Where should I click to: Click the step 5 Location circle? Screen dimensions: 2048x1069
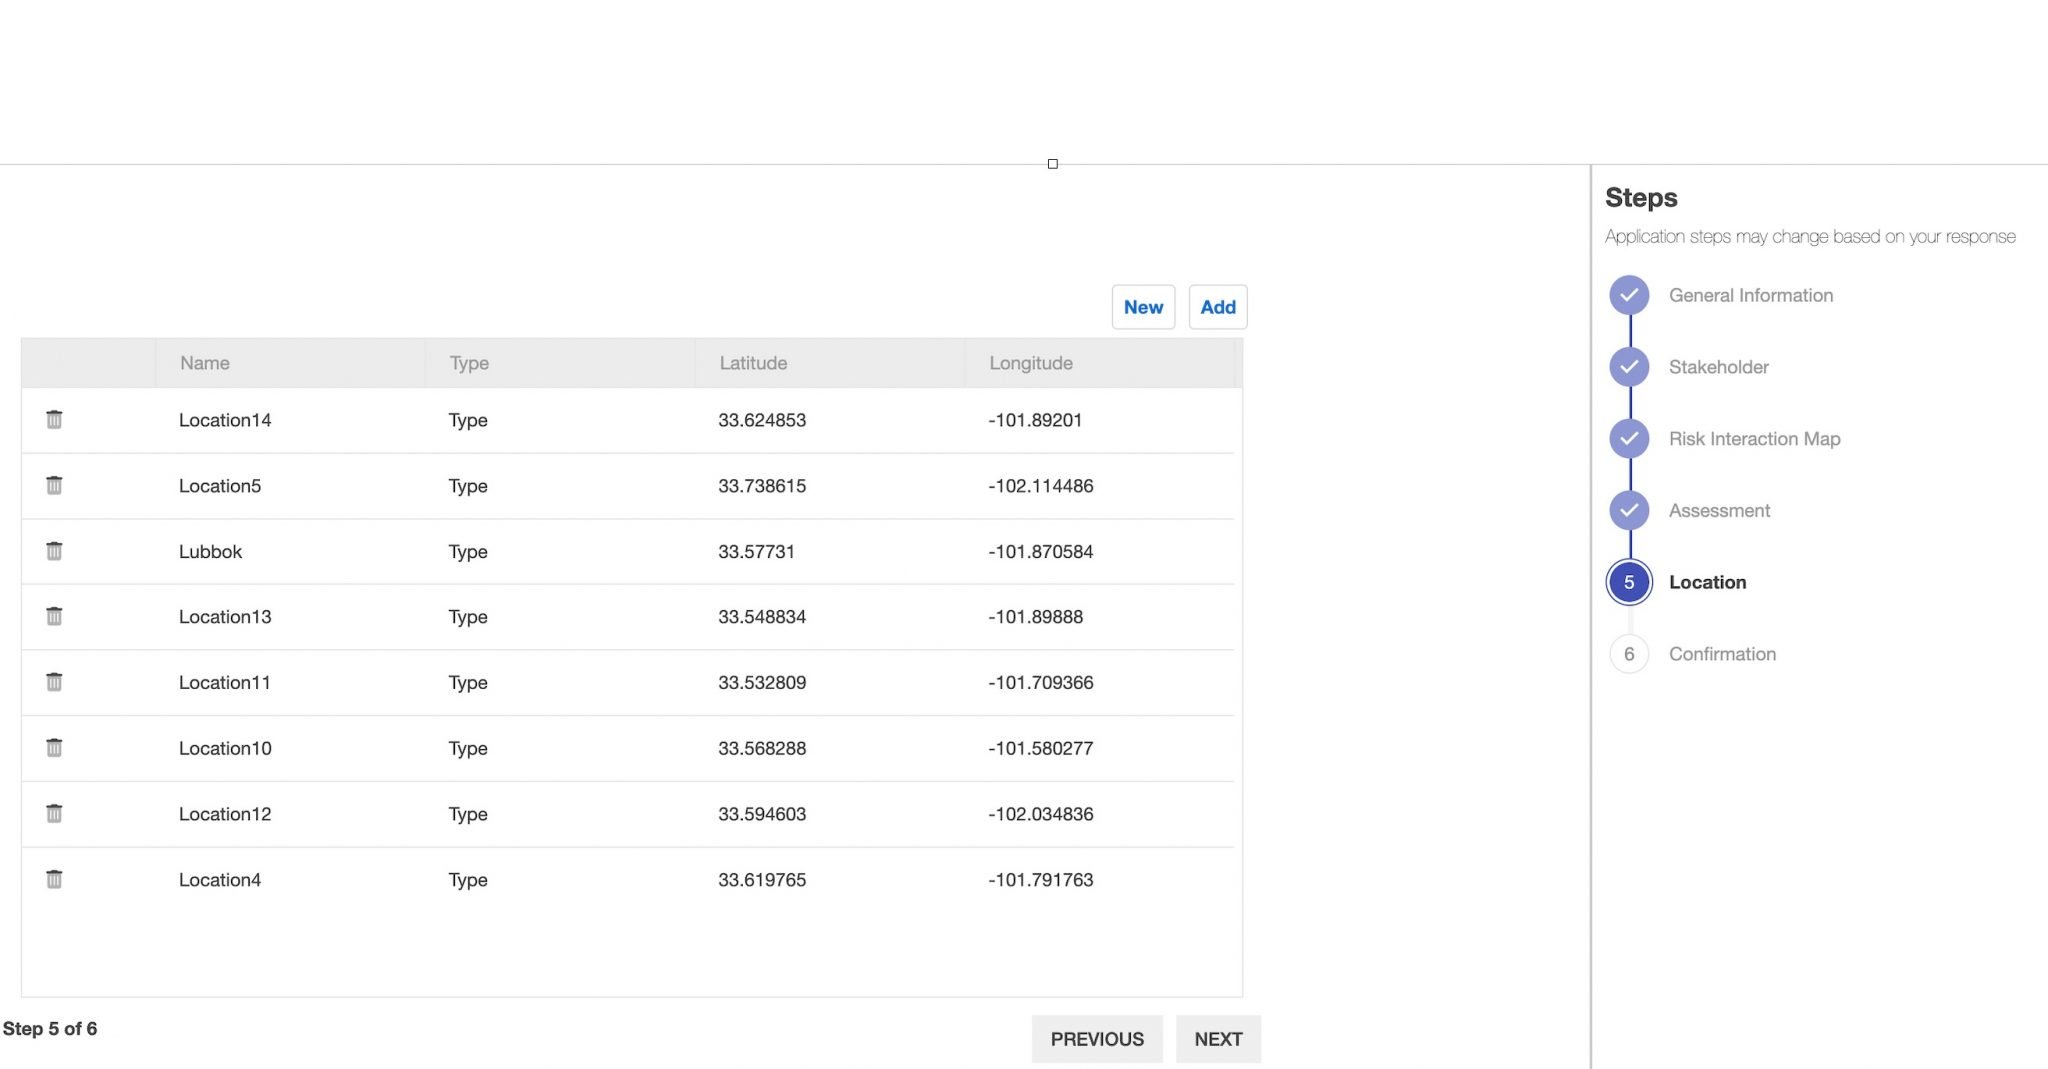click(1629, 582)
